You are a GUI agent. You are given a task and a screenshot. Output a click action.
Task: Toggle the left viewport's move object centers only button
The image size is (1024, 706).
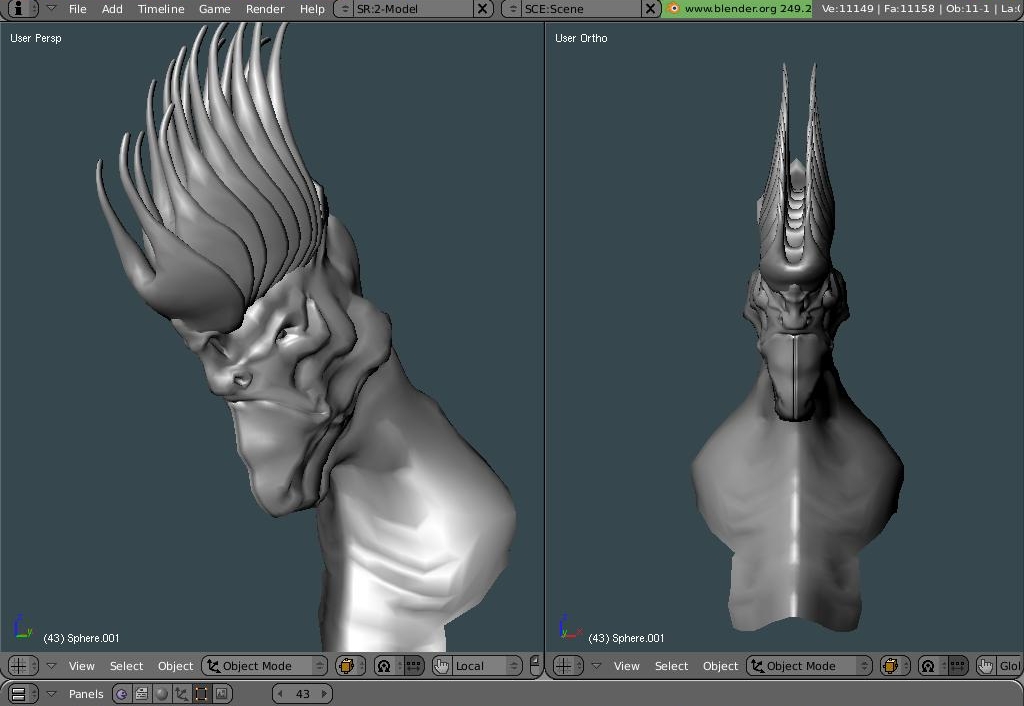click(414, 666)
